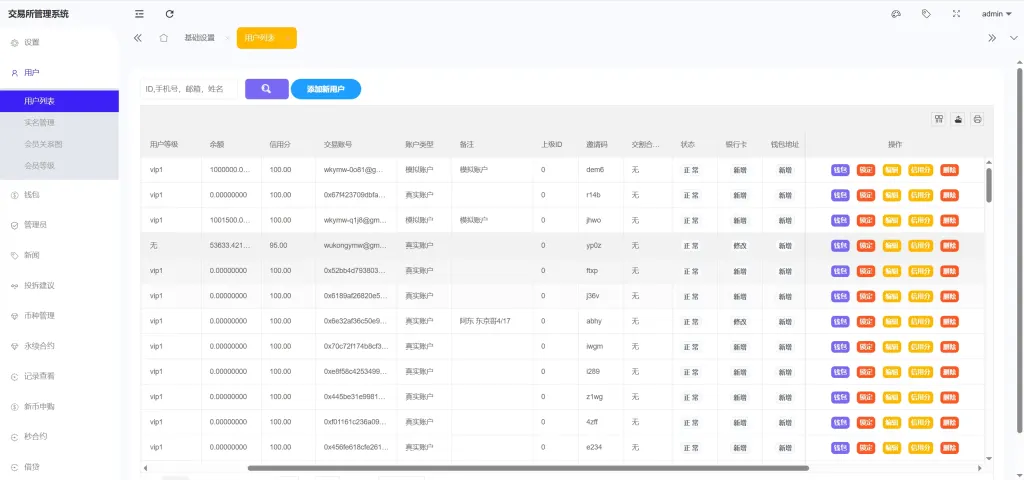Open the 秒合约 sidebar menu
Viewport: 1024px width, 480px height.
pyautogui.click(x=59, y=436)
